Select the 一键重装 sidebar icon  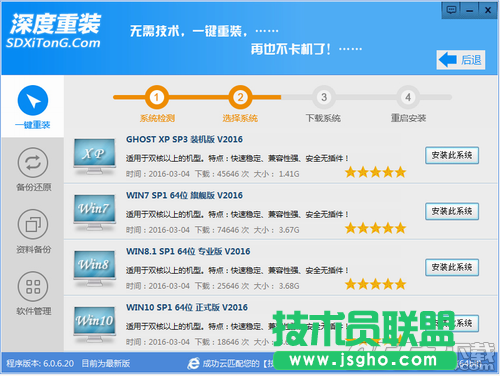(33, 100)
